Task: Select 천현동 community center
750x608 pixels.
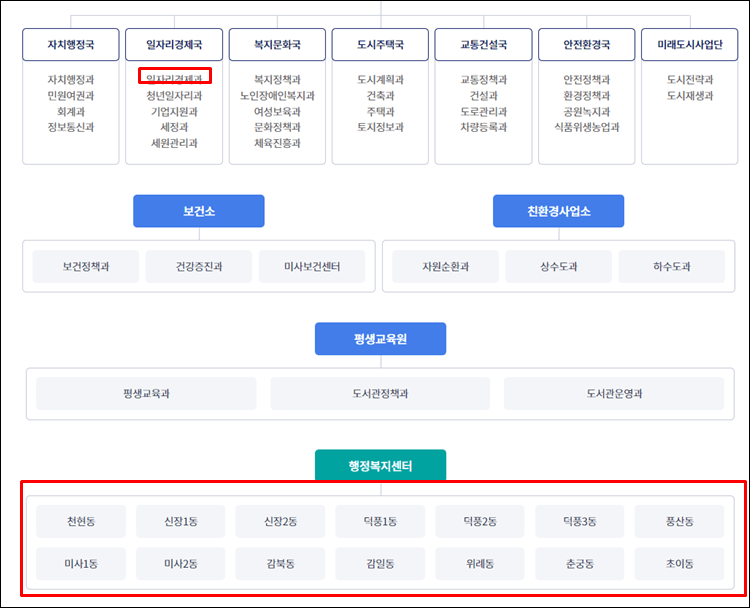Action: pos(81,521)
